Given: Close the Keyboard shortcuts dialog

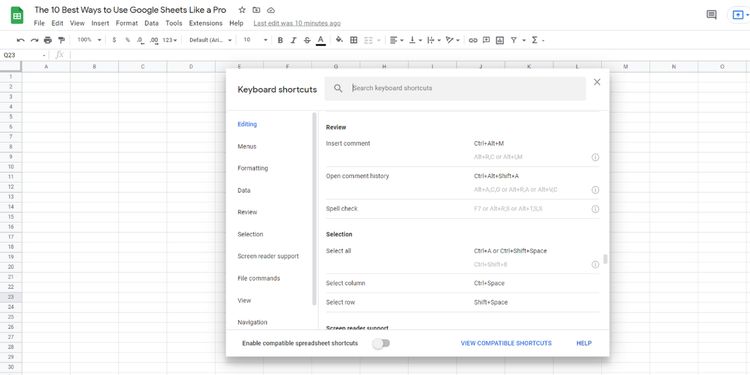Looking at the screenshot, I should pos(597,82).
